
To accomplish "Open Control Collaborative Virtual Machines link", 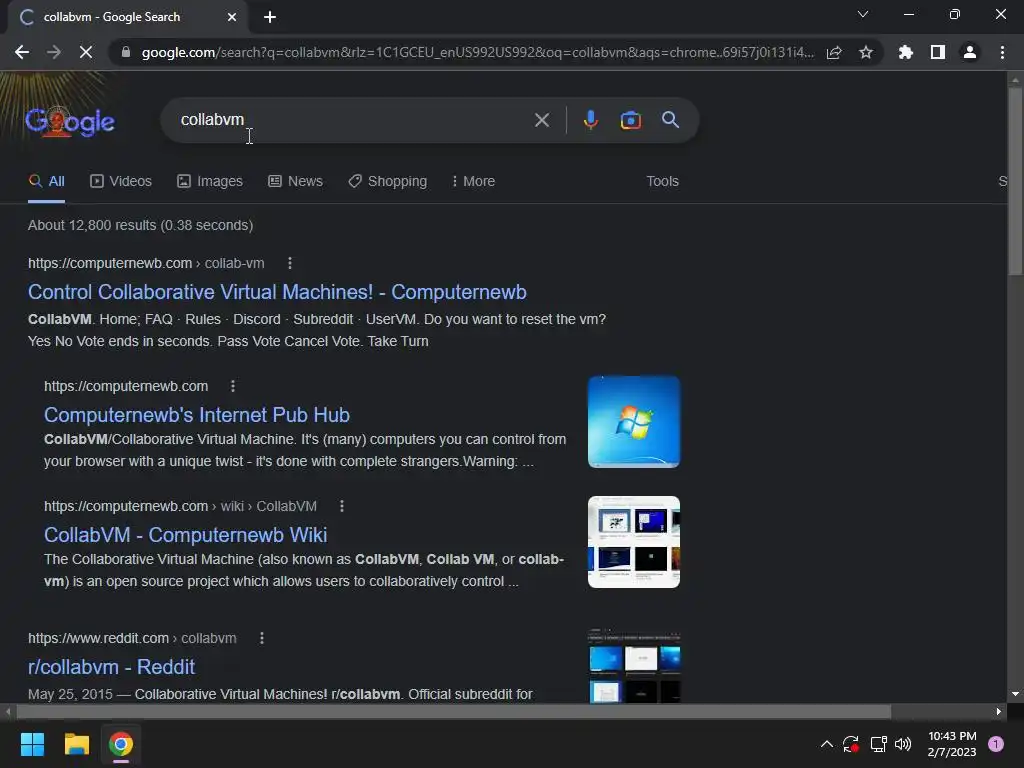I will pos(277,292).
